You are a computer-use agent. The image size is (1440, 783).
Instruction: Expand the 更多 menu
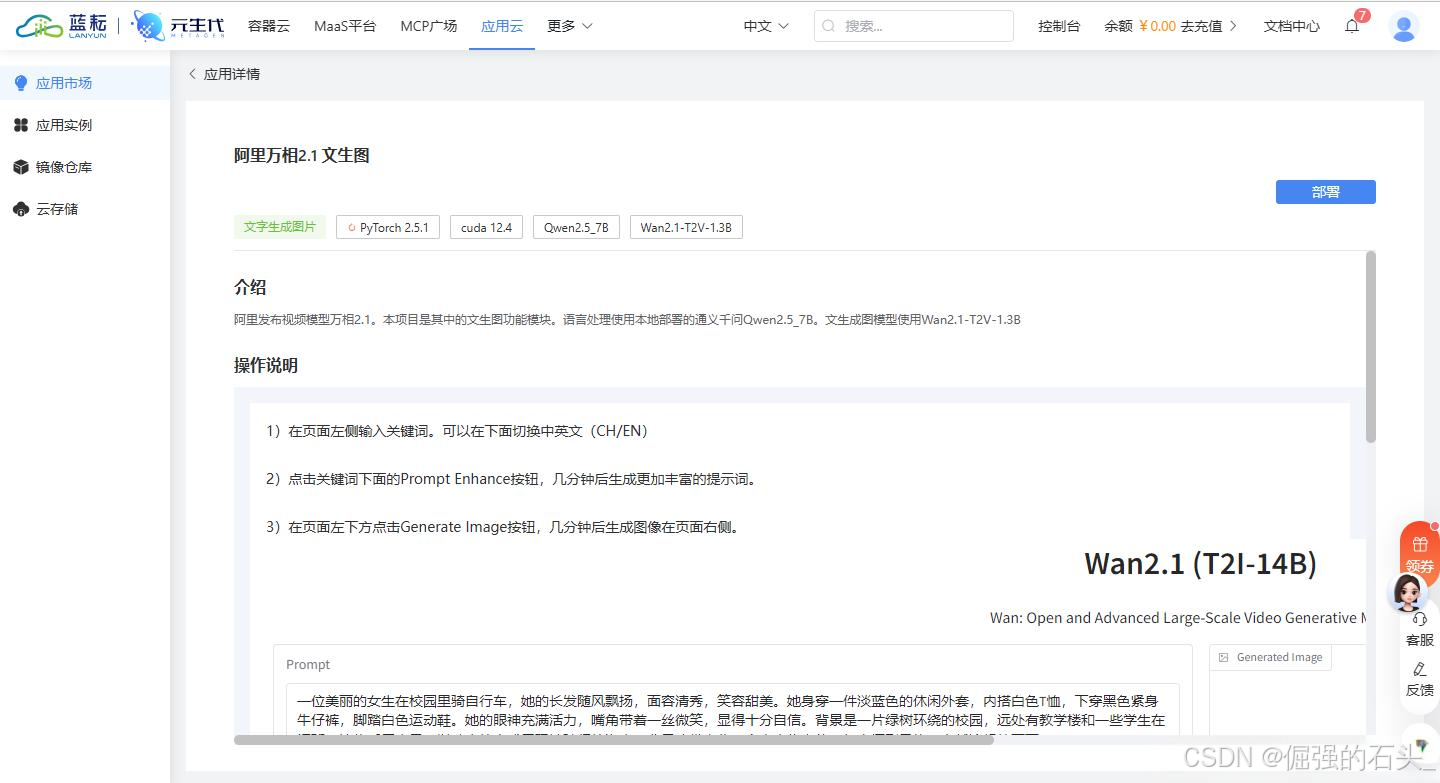click(570, 26)
